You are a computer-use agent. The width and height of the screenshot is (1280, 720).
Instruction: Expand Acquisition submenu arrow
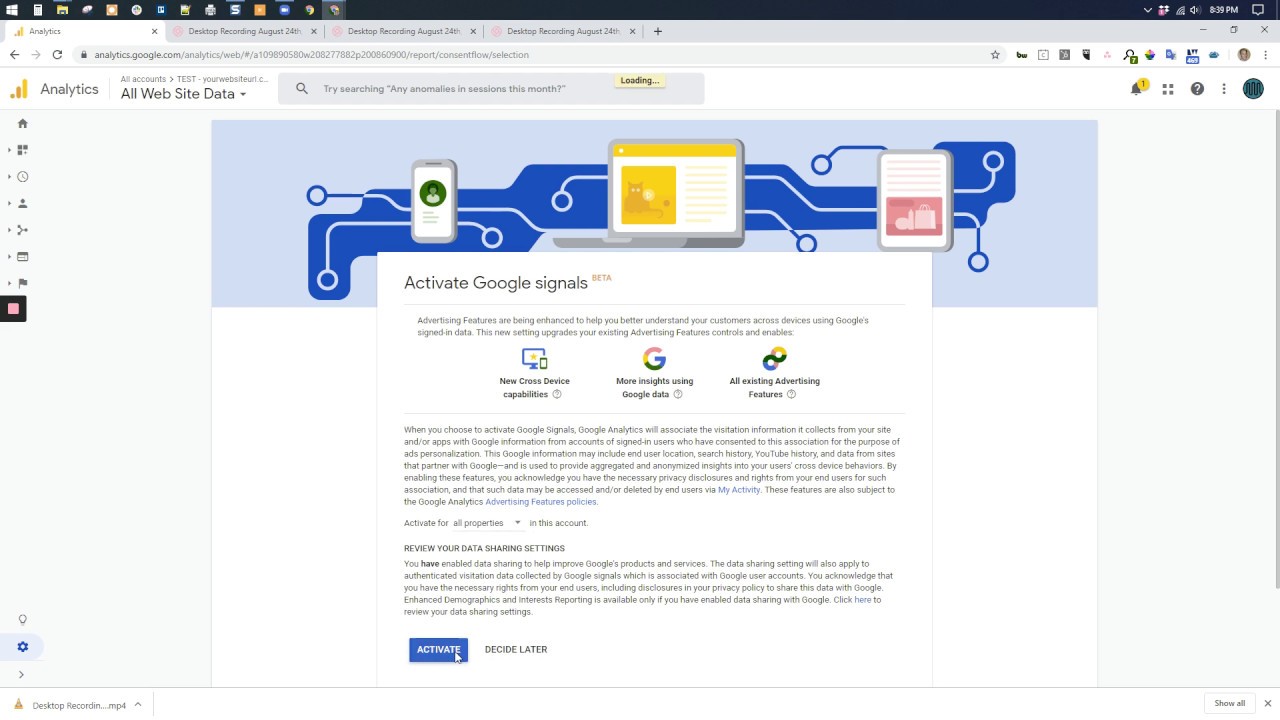(9, 230)
